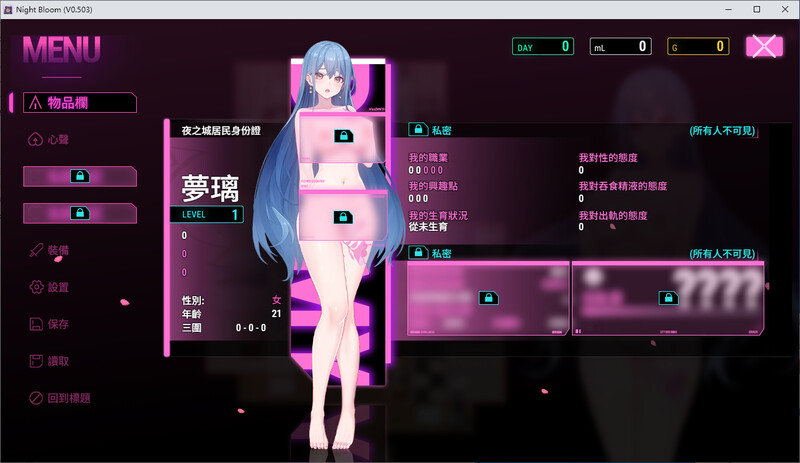800x463 pixels.
Task: Click the 三圍 value 0-0-0
Action: (251, 328)
